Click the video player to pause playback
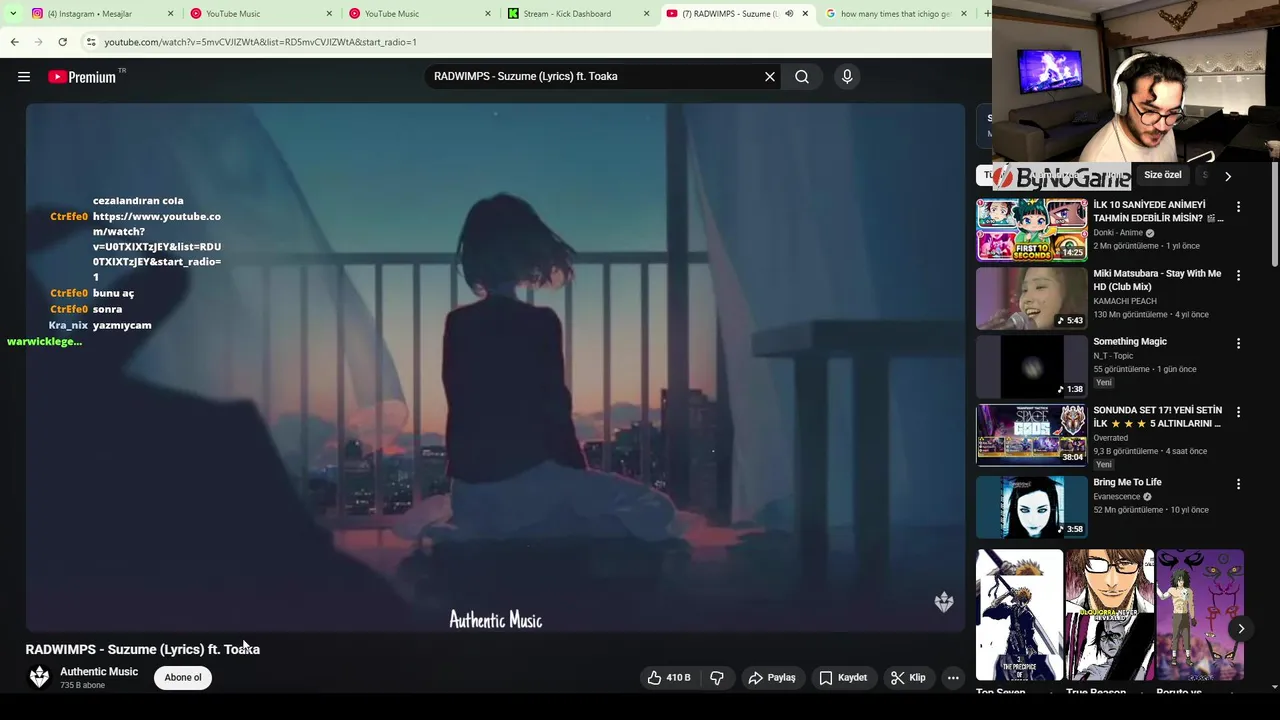 496,367
